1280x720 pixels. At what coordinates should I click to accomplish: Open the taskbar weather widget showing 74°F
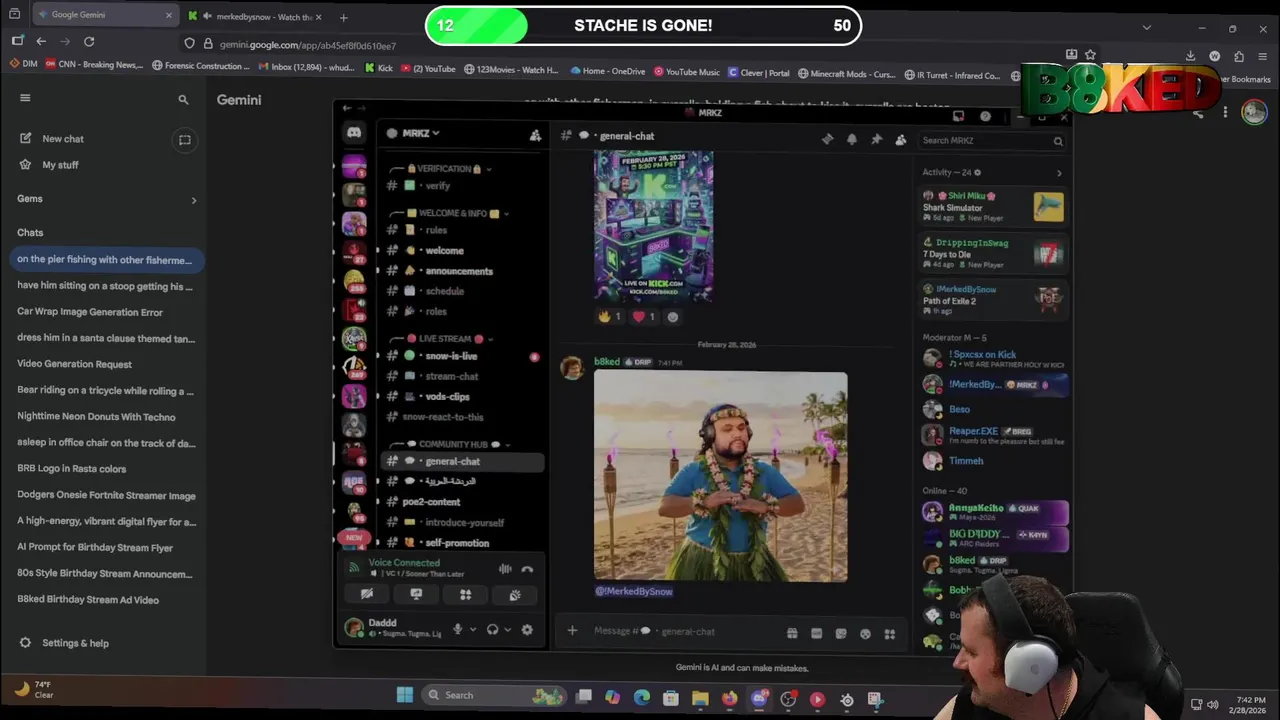pyautogui.click(x=35, y=689)
